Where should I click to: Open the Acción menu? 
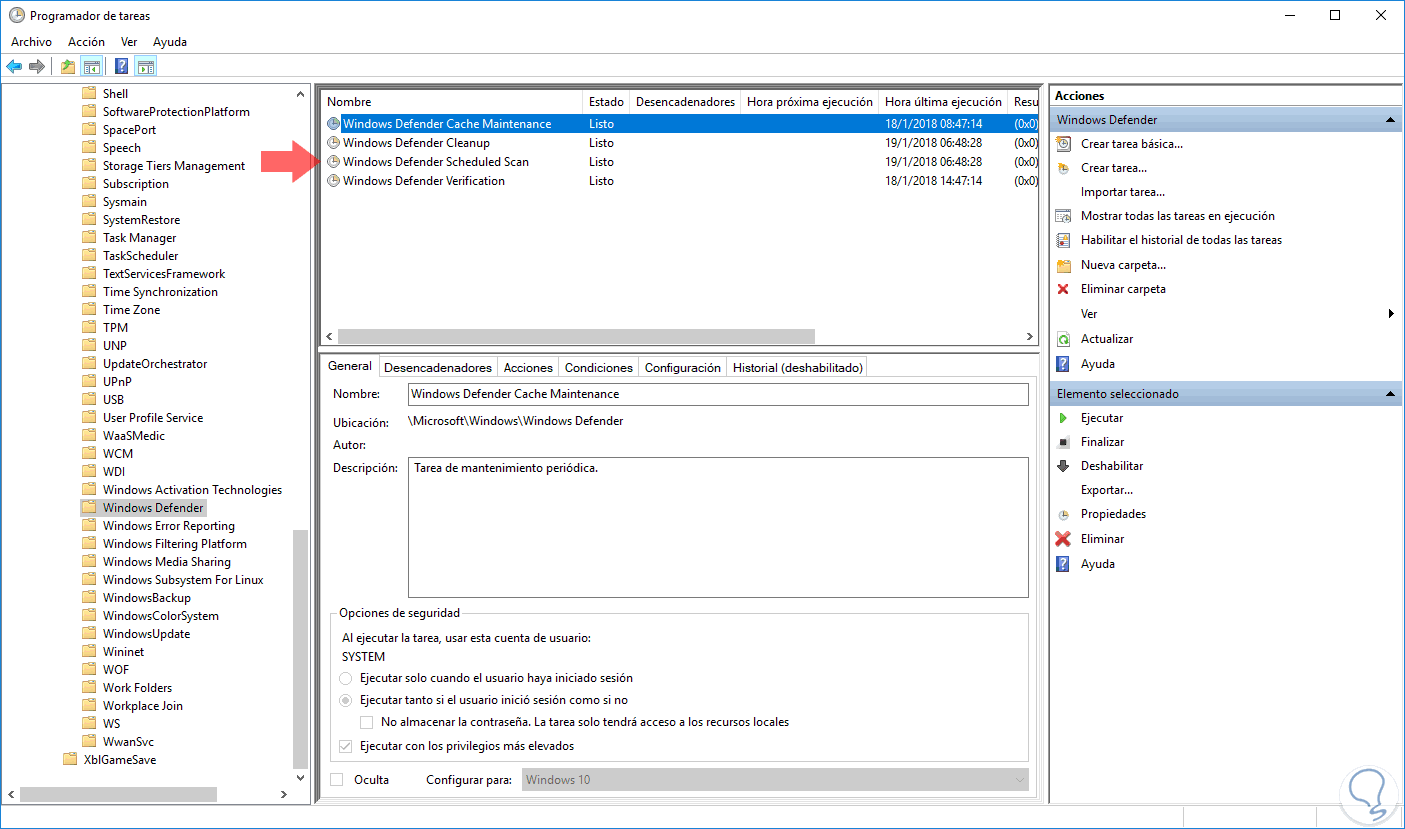[x=86, y=42]
